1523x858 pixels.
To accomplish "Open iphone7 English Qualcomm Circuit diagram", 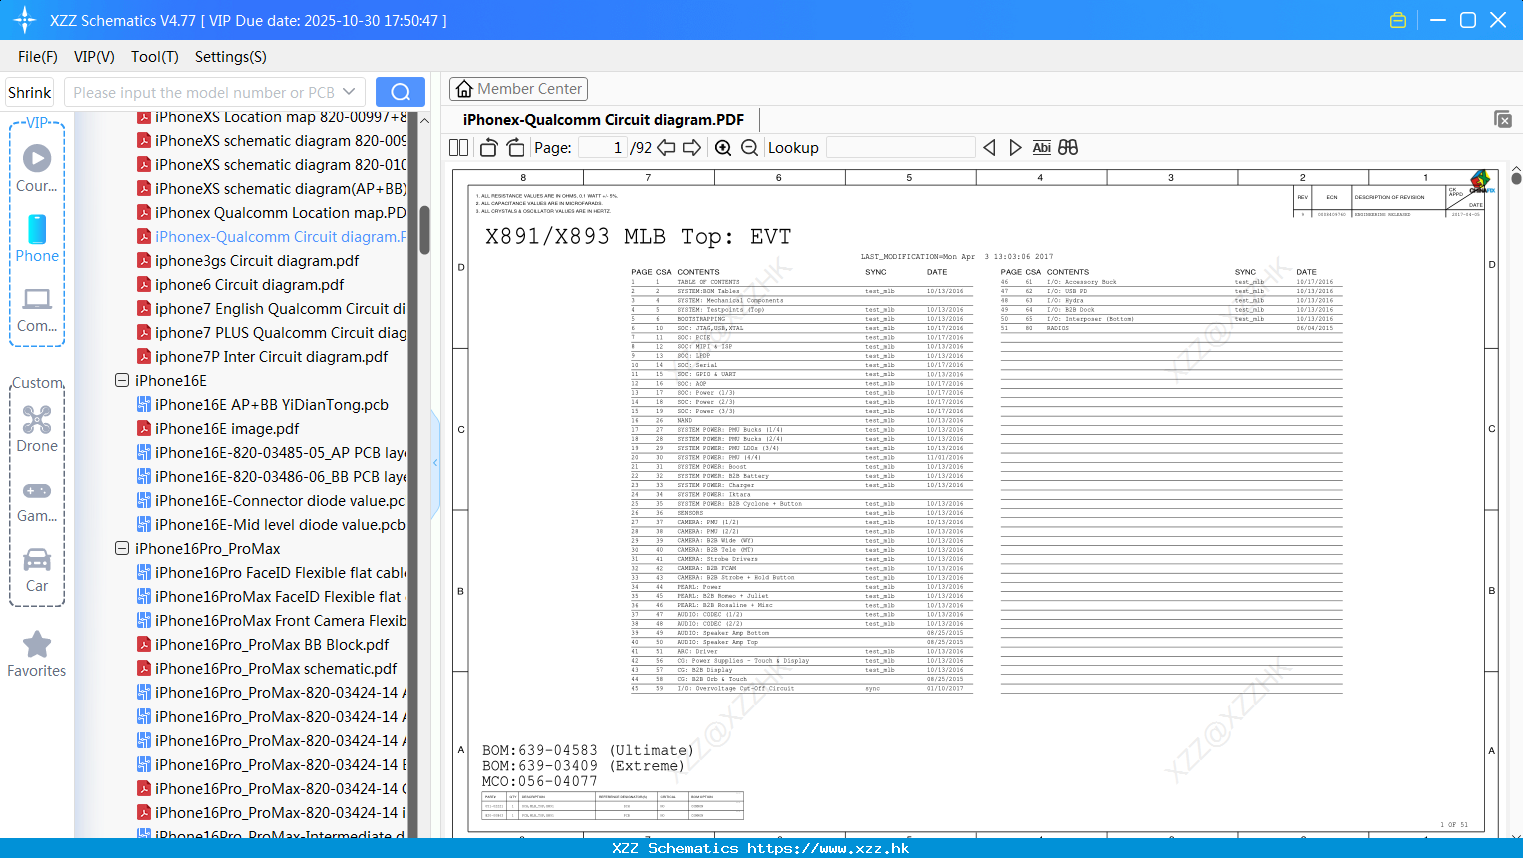I will tap(272, 309).
